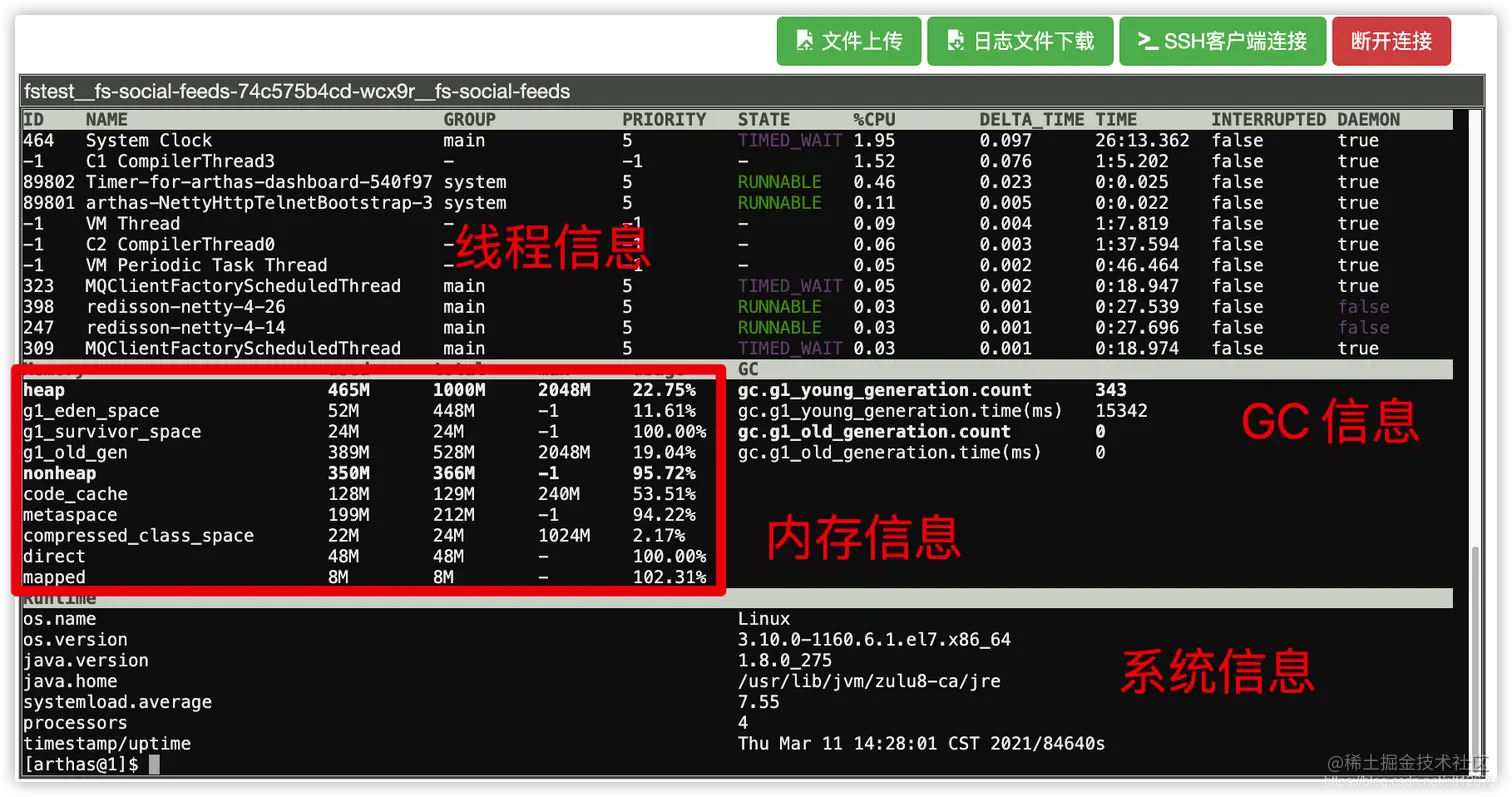Click the [arthas@1]$ prompt text
Viewport: 1512px width, 797px height.
click(x=81, y=765)
